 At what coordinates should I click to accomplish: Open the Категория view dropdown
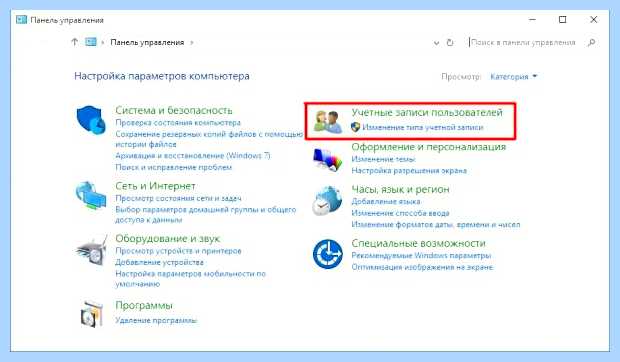(x=514, y=77)
